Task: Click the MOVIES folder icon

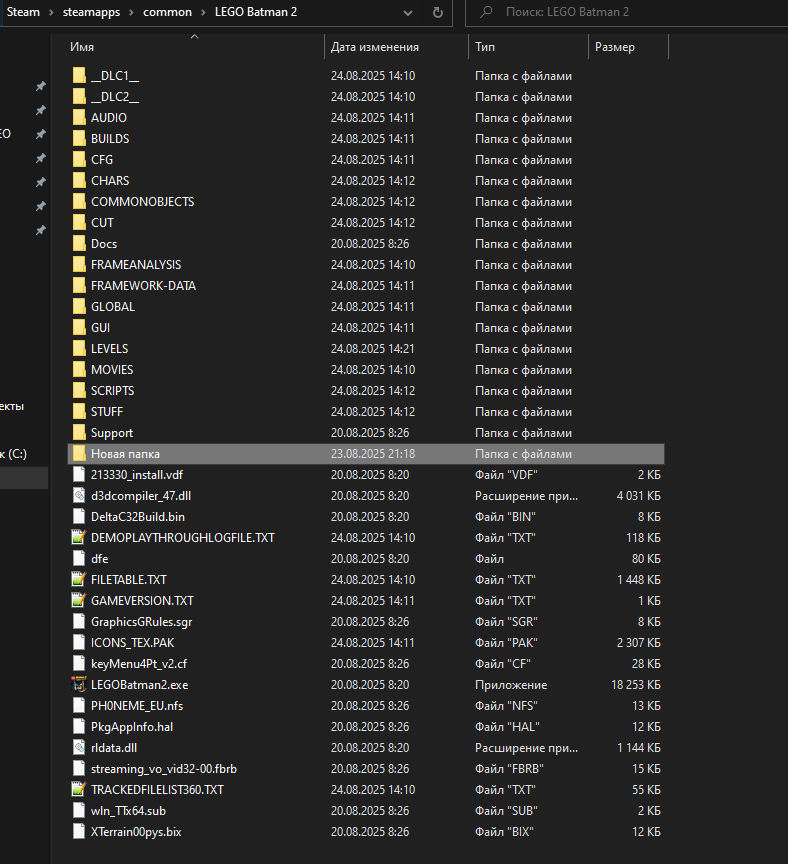Action: (79, 370)
